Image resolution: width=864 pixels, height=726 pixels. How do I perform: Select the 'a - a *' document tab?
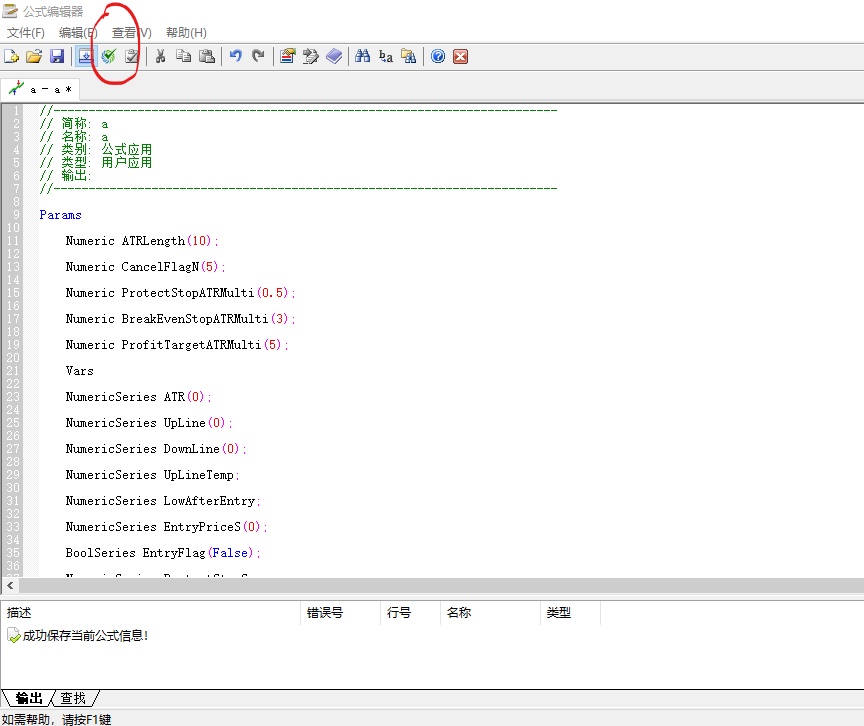coord(40,89)
